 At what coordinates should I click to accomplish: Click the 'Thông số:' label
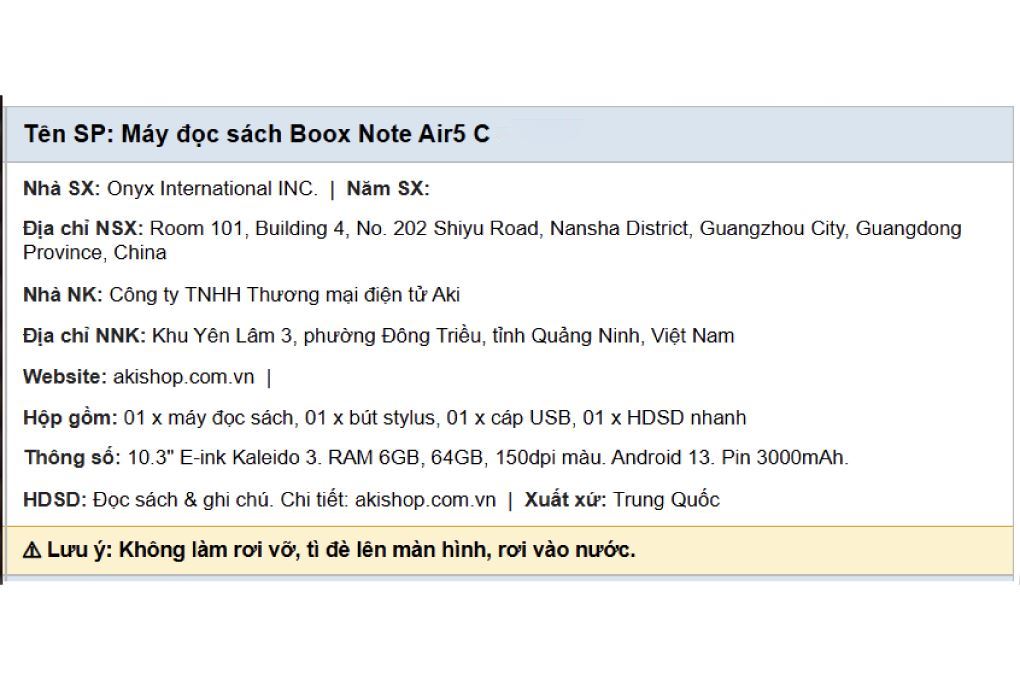[x=72, y=458]
